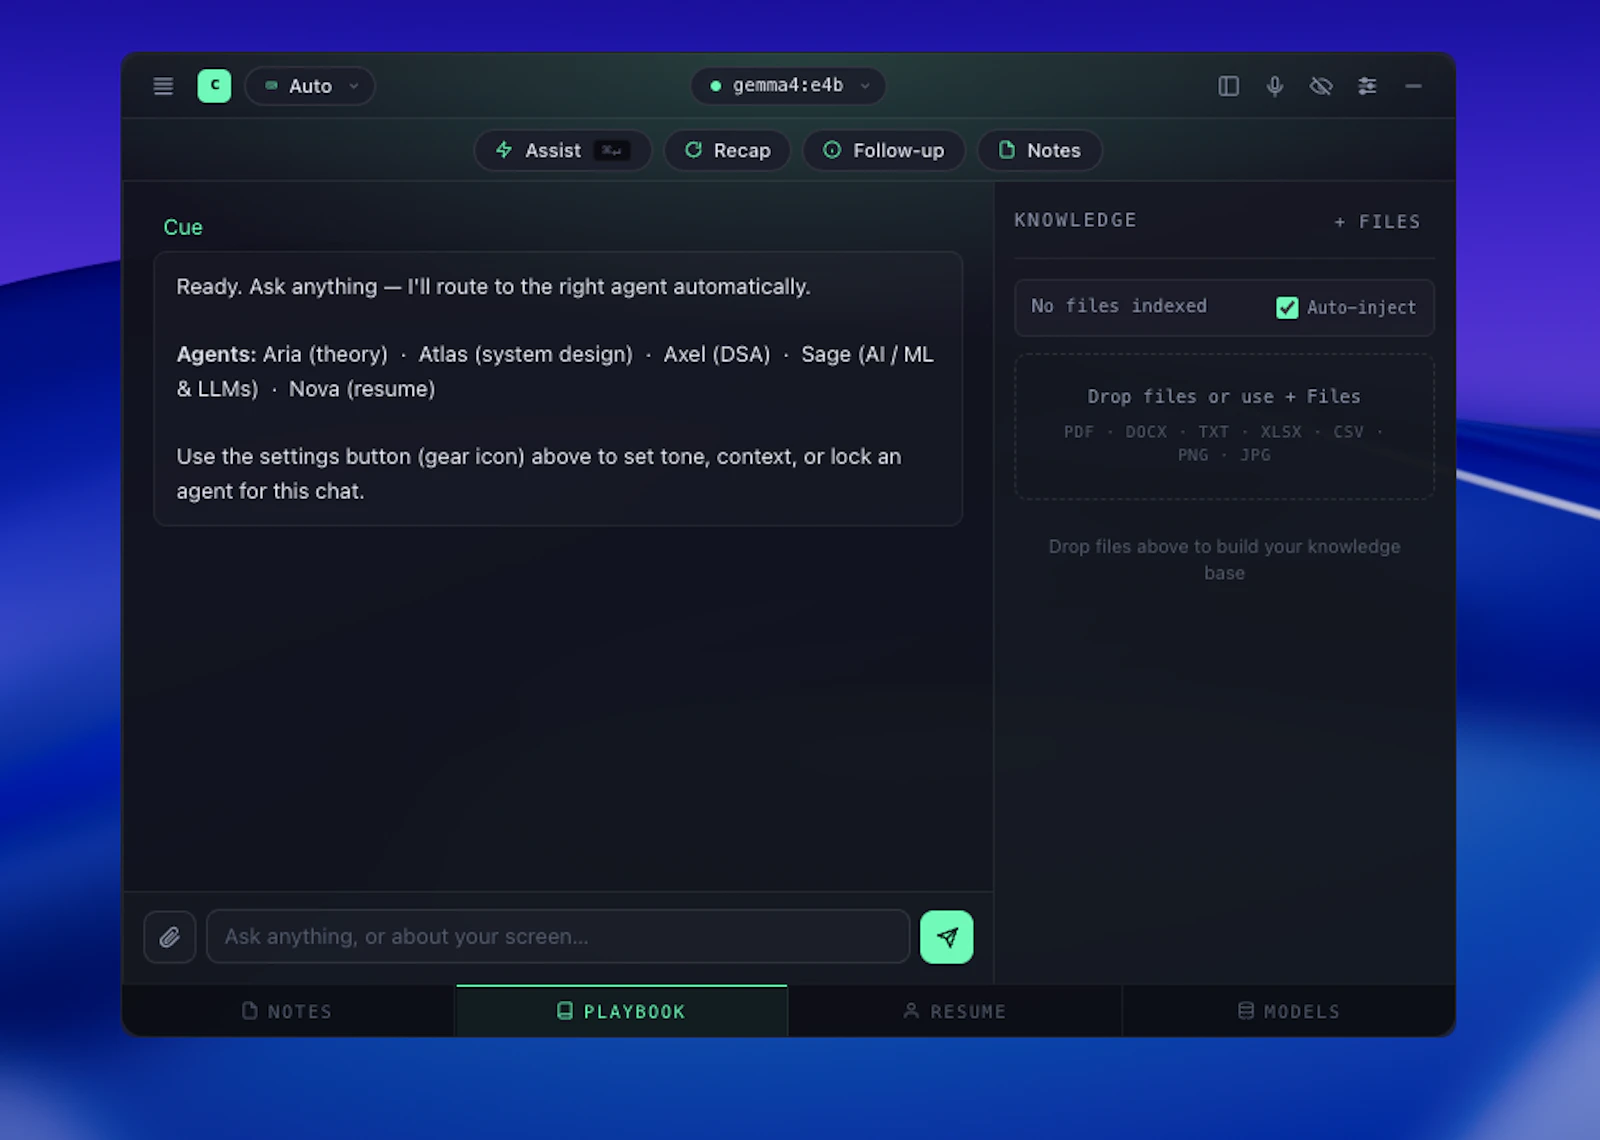This screenshot has height=1140, width=1600.
Task: Click + FILES in Knowledge panel
Action: [x=1377, y=222]
